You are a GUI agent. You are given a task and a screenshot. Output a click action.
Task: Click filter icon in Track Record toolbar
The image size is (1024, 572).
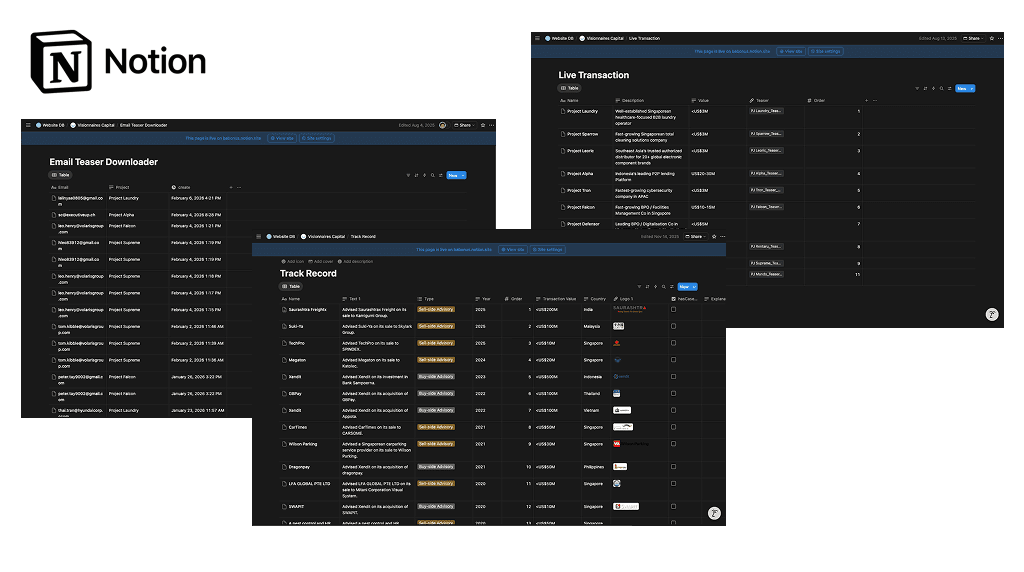point(639,287)
